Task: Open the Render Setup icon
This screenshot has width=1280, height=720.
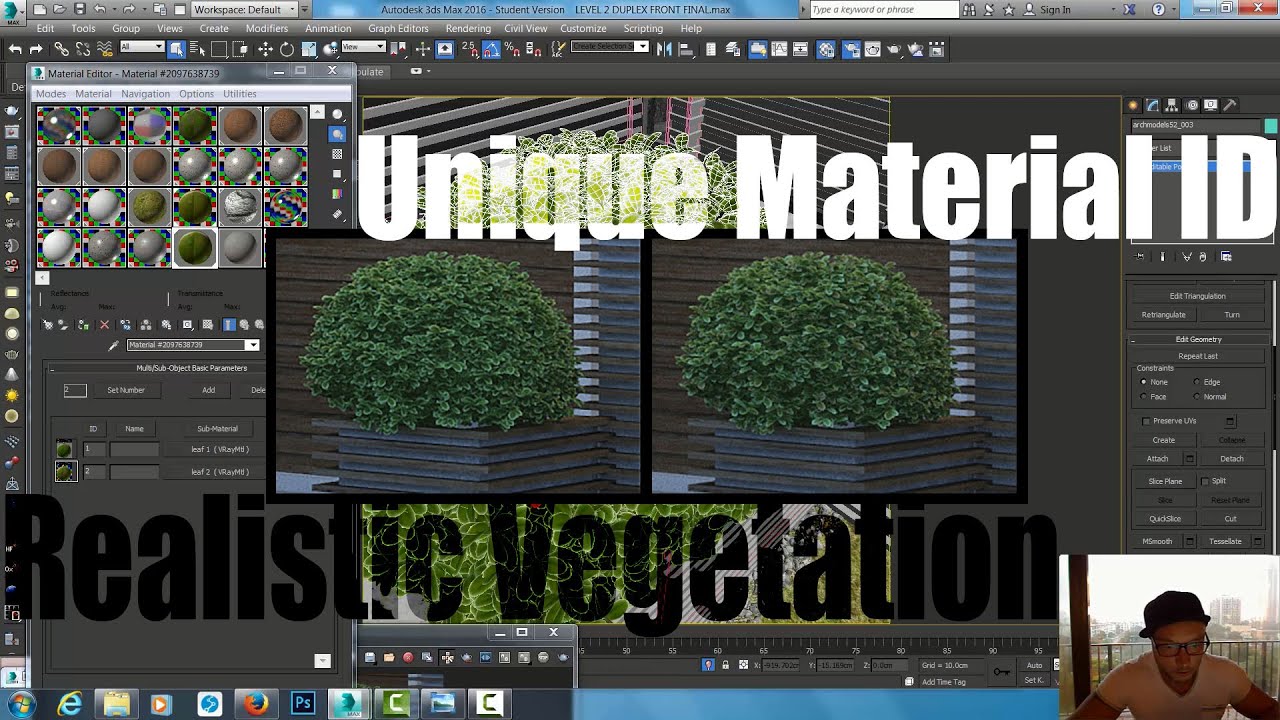Action: (852, 49)
